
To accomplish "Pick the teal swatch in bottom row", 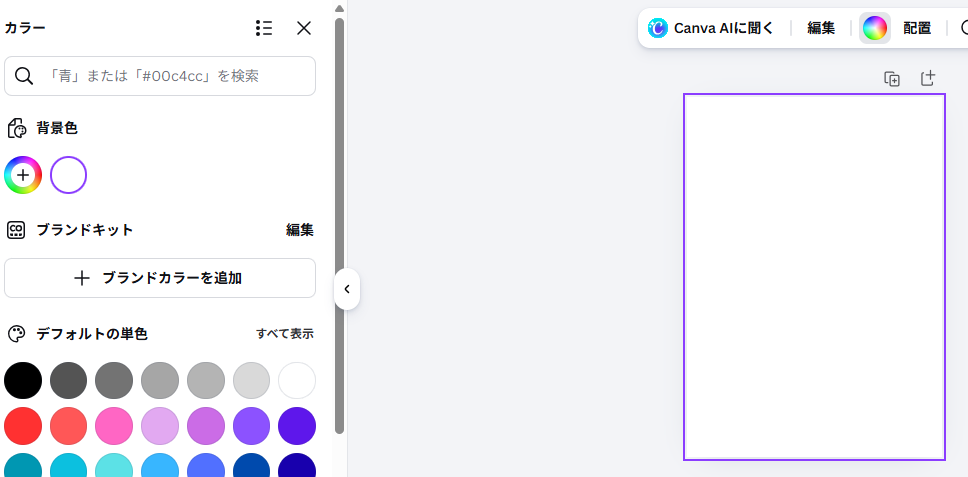I will click(x=23, y=465).
